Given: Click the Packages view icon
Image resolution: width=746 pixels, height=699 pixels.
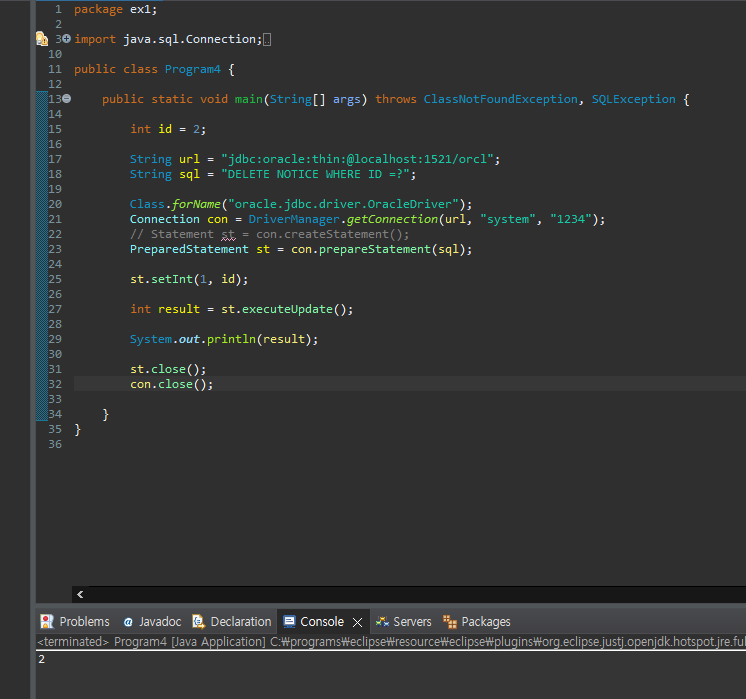Looking at the screenshot, I should tap(450, 621).
